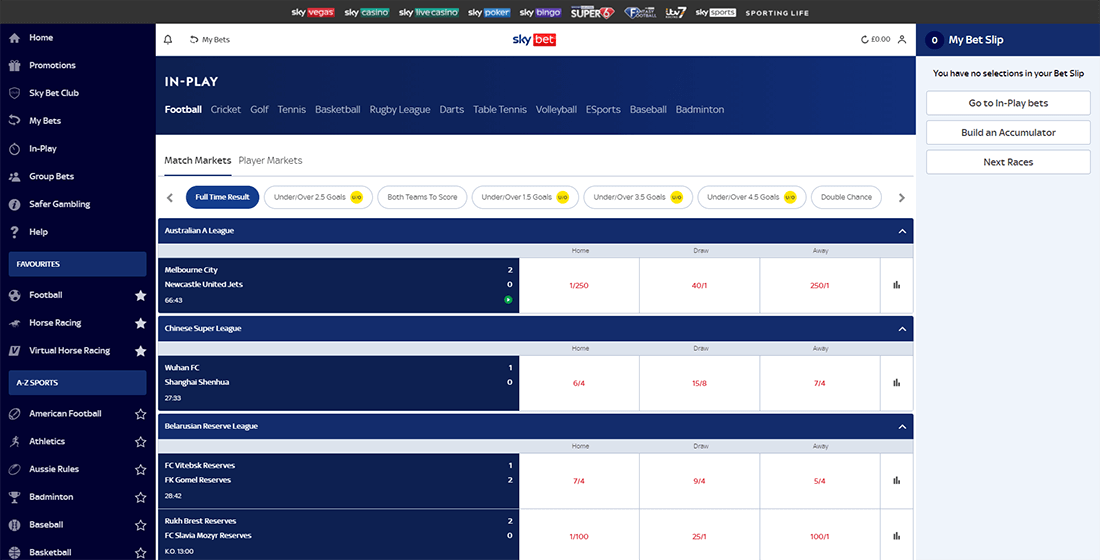This screenshot has height=560, width=1100.
Task: Select the Match Markets tab
Action: [x=198, y=161]
